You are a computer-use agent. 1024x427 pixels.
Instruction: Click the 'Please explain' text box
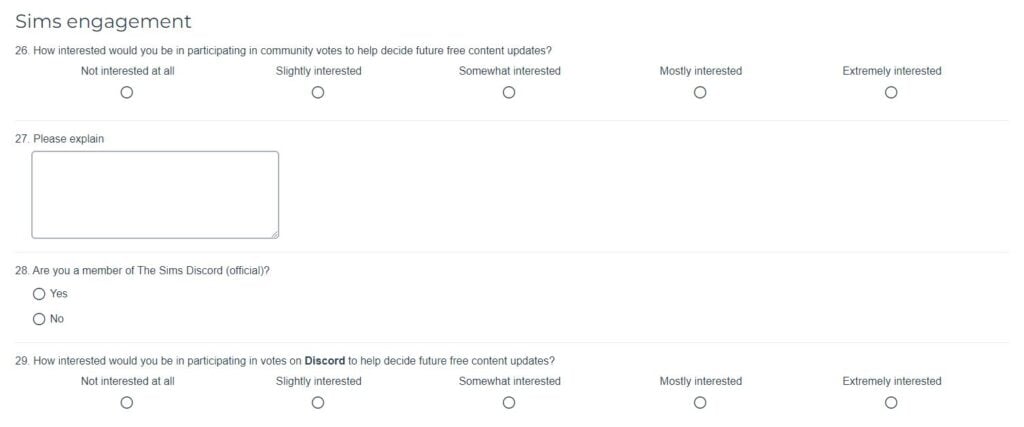coord(155,195)
